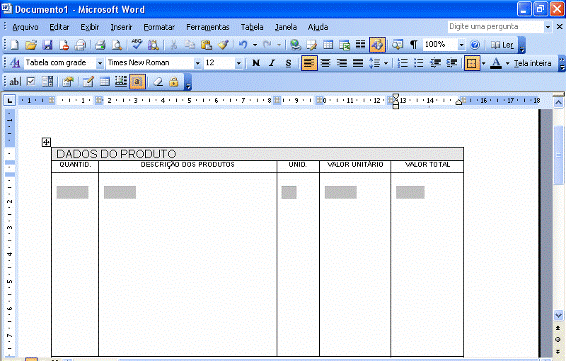Click the Paste clipboard icon

pos(206,45)
